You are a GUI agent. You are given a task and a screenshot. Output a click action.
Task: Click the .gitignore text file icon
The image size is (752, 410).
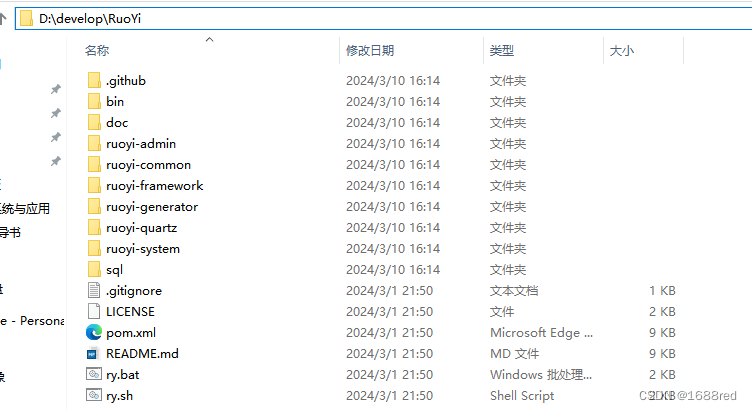[x=94, y=291]
